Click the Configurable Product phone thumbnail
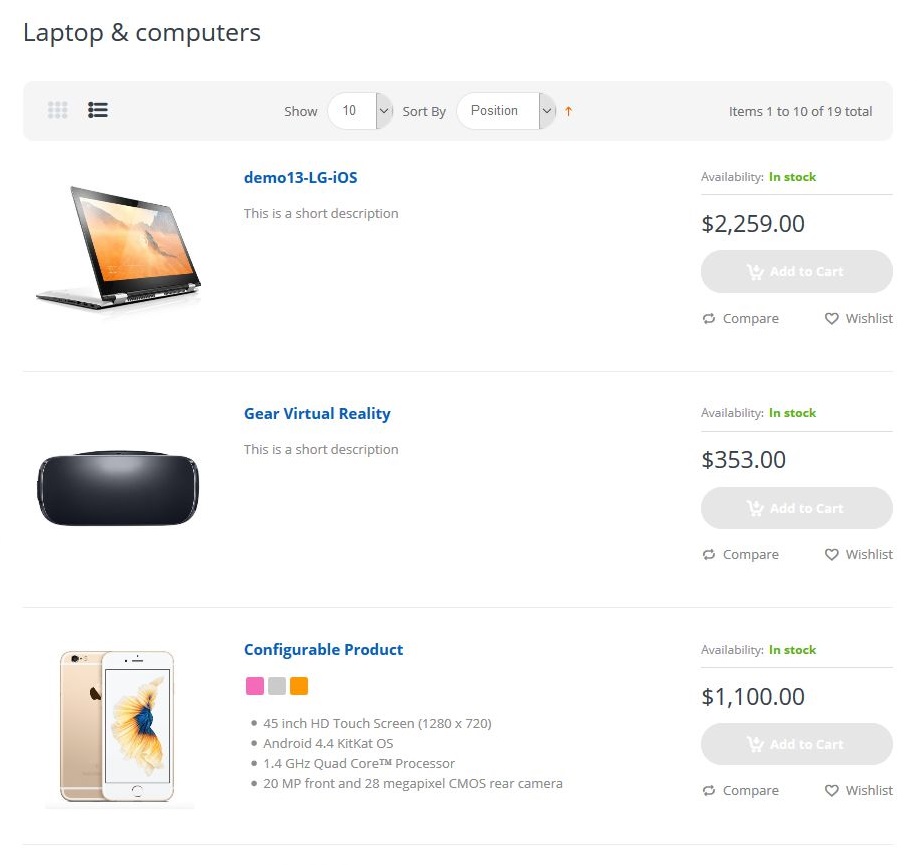919x865 pixels. tap(118, 726)
